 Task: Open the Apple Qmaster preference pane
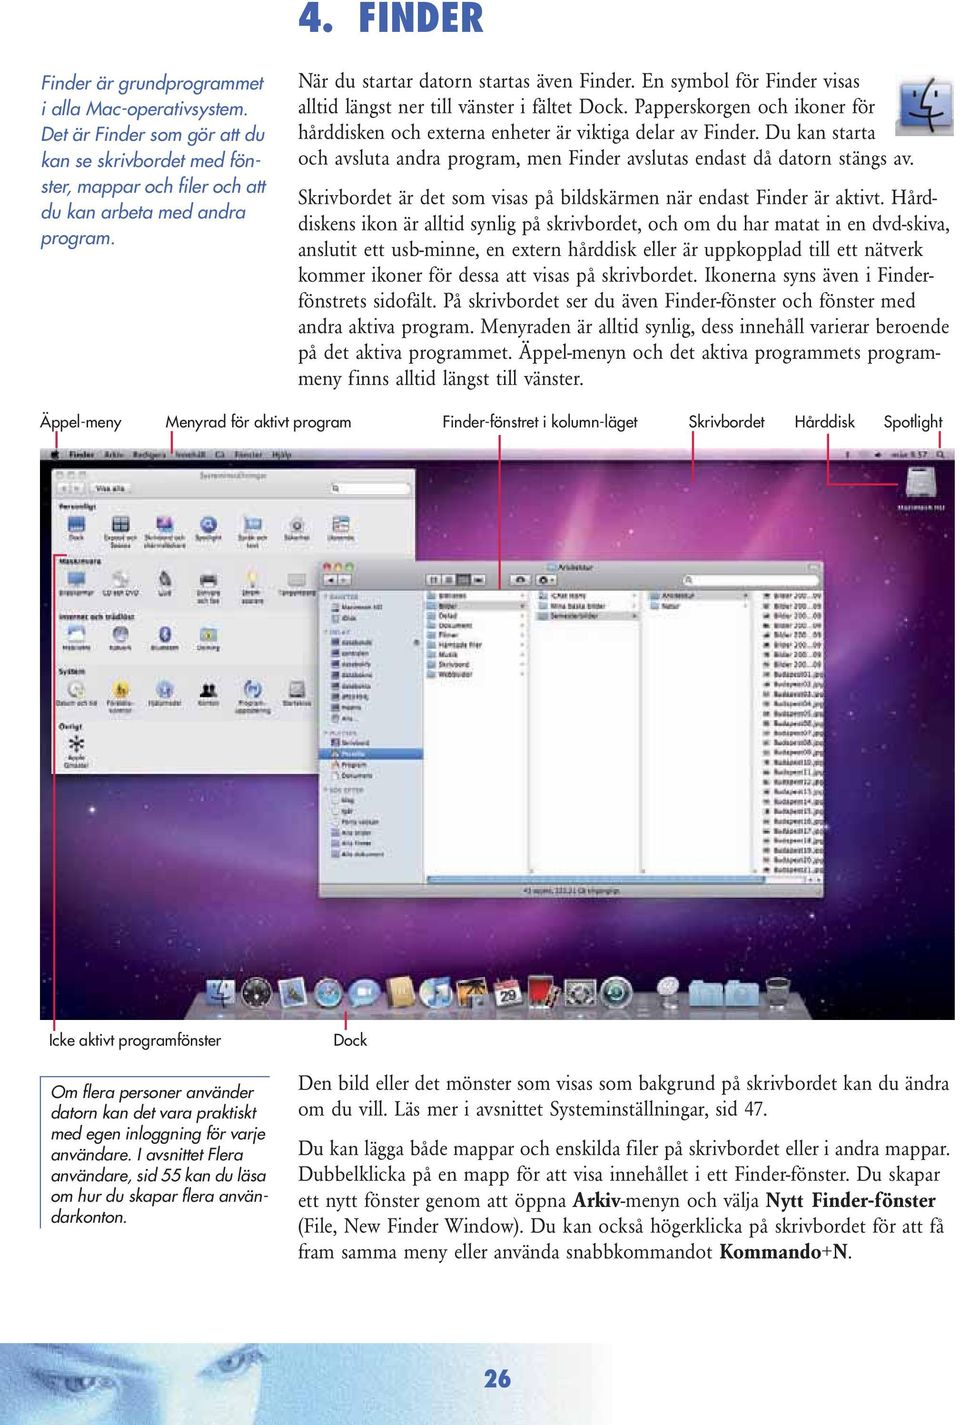click(x=76, y=750)
